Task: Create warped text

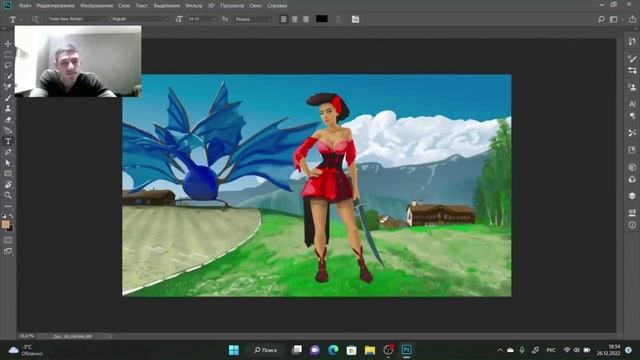Action: pyautogui.click(x=338, y=19)
